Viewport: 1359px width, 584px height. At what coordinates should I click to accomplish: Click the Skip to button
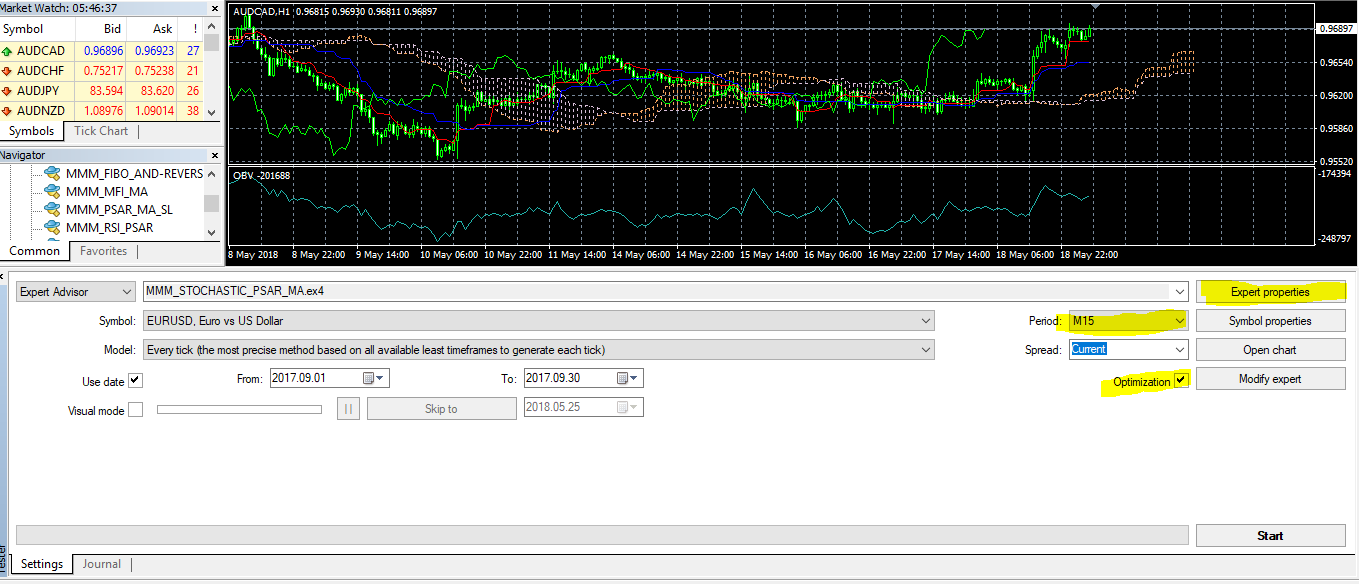click(441, 409)
